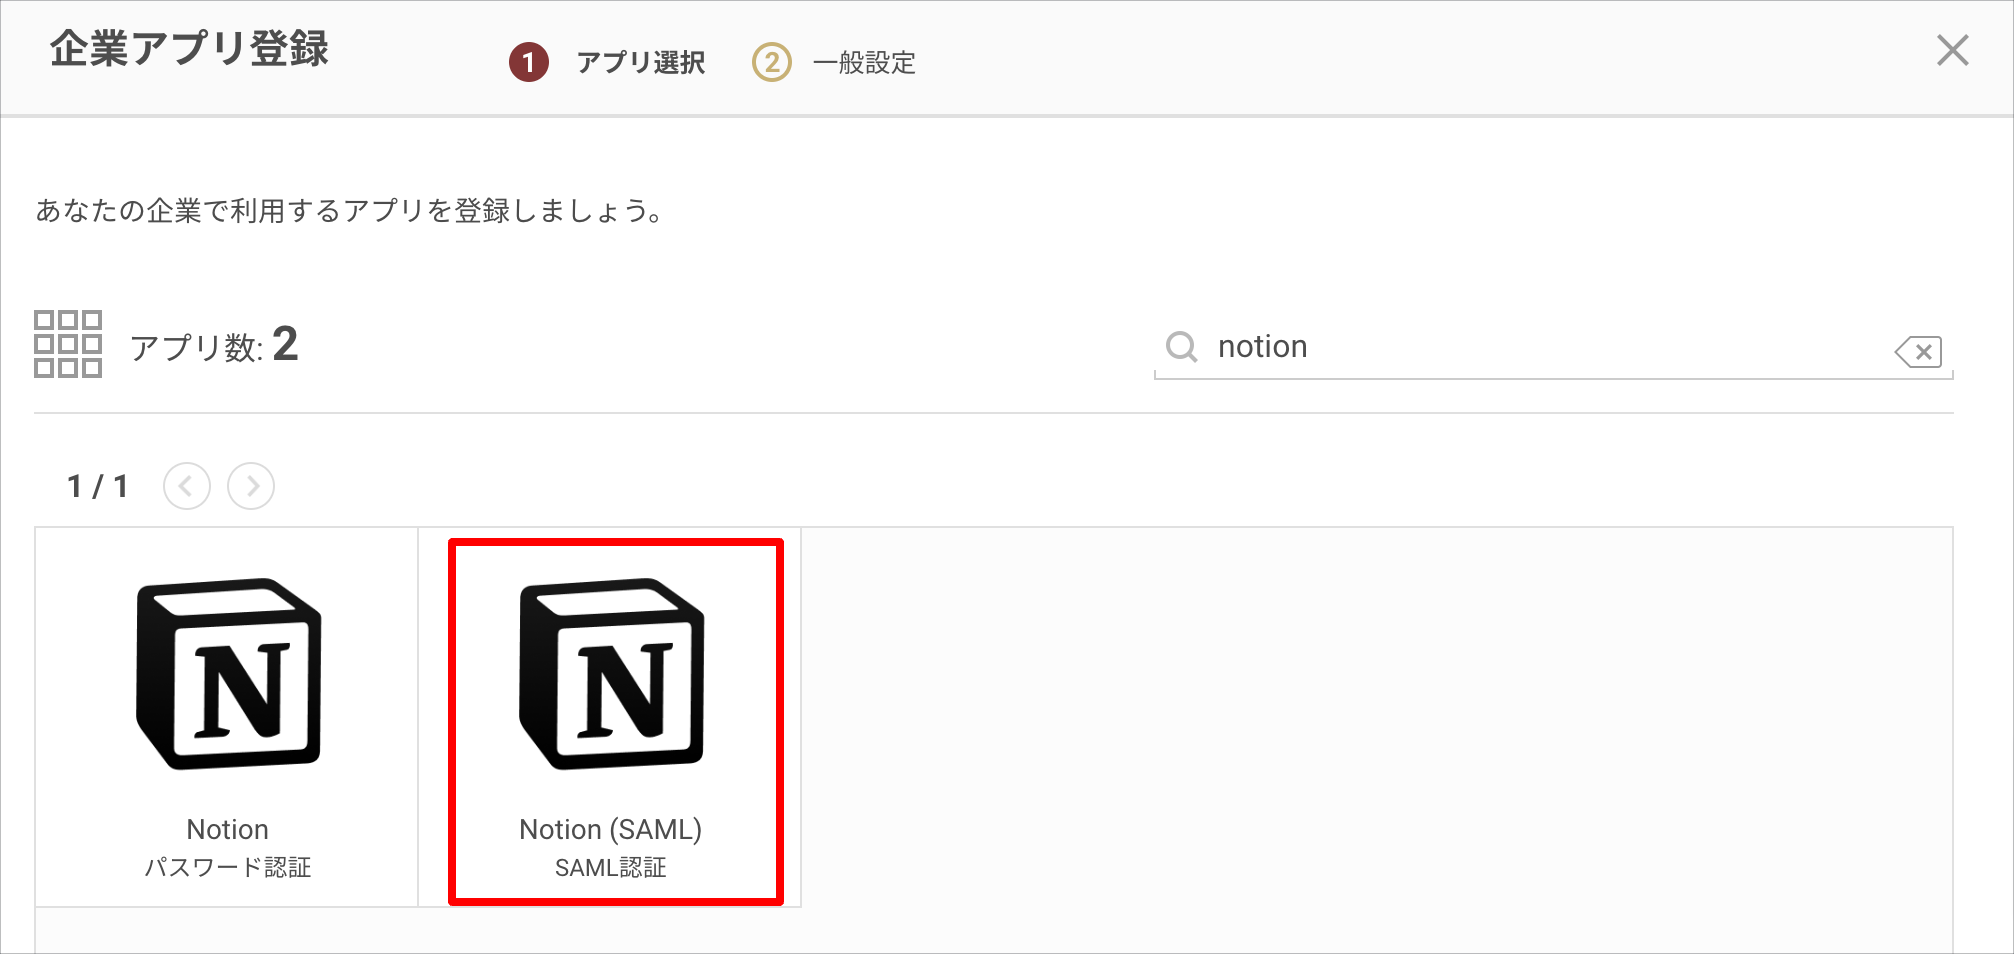Clear the search text with backspace icon
Screen dimensions: 2014x954
pyautogui.click(x=1918, y=351)
